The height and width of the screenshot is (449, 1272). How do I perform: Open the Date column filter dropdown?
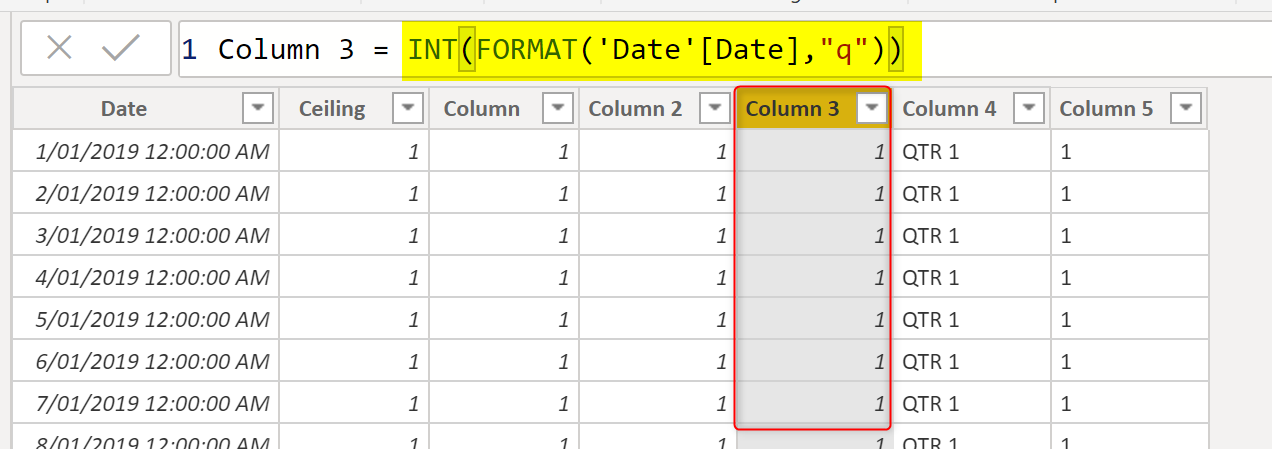click(258, 108)
